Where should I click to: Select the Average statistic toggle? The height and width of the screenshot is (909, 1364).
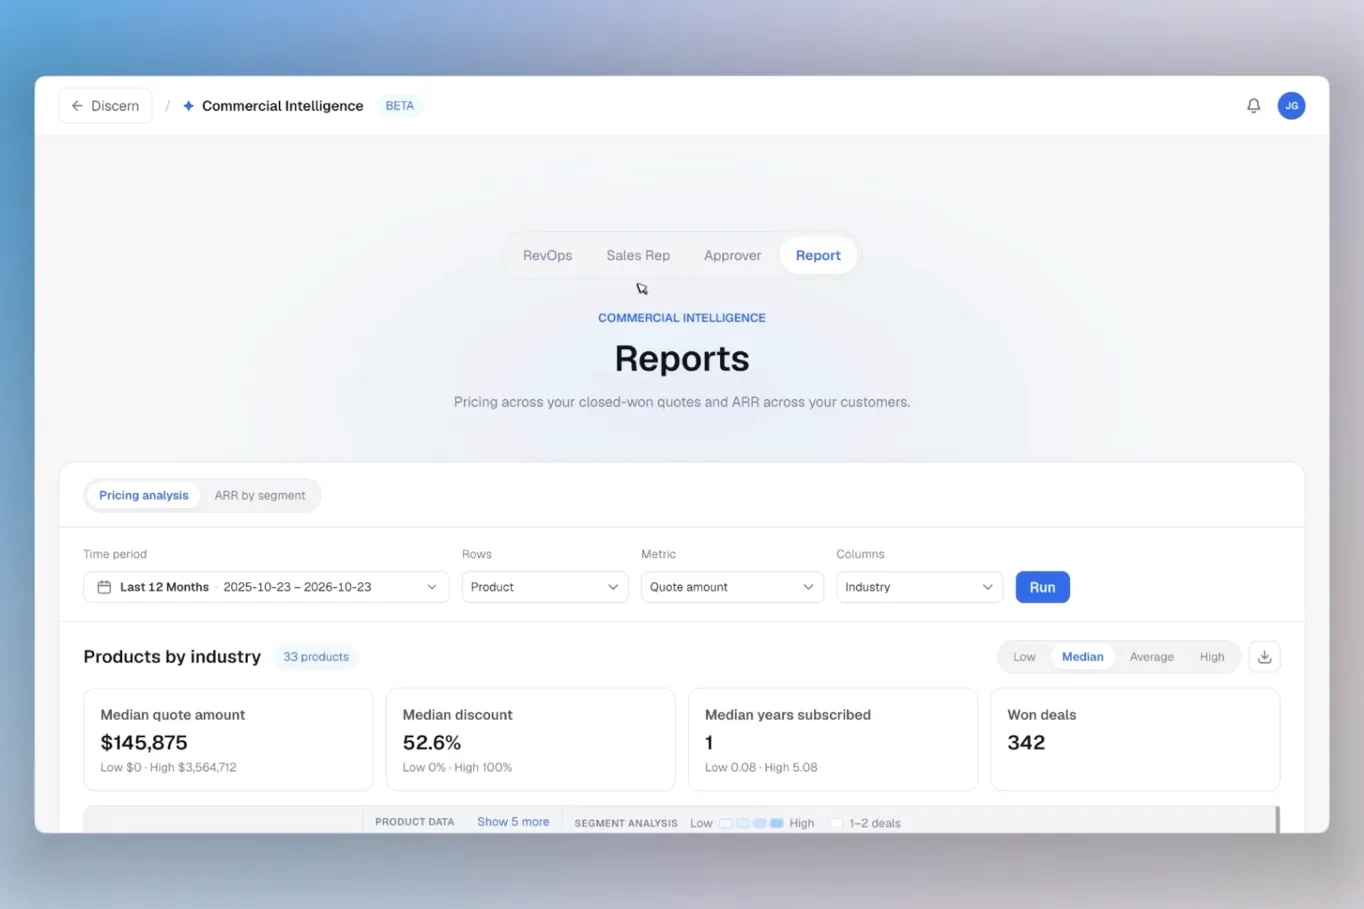click(1151, 657)
